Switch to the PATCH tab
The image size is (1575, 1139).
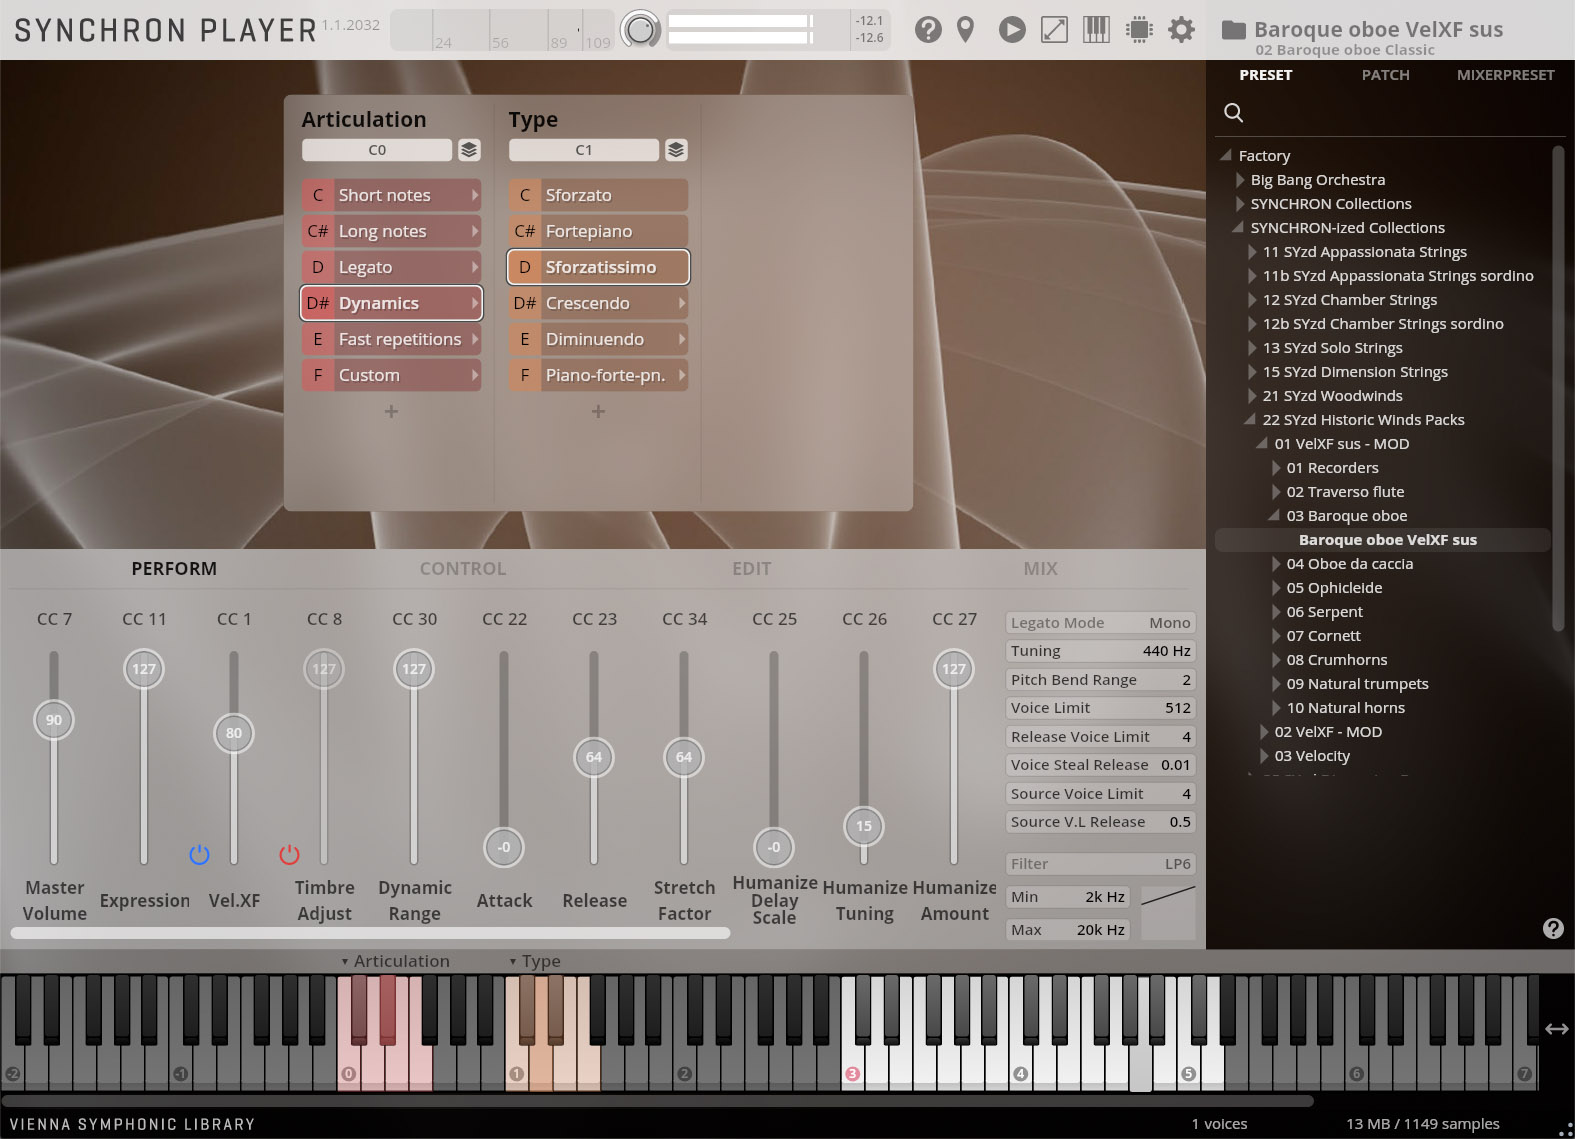1386,75
